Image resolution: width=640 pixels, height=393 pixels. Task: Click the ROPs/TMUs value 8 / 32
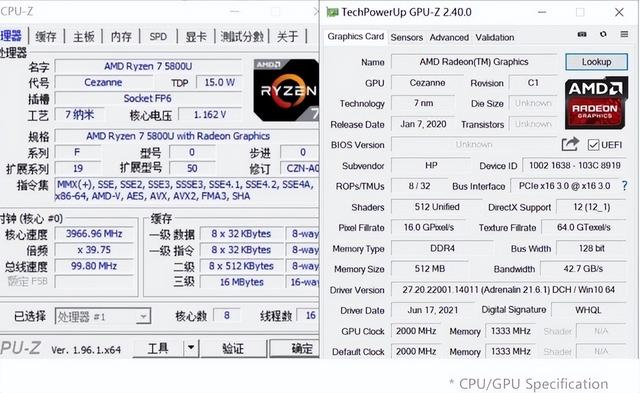419,186
